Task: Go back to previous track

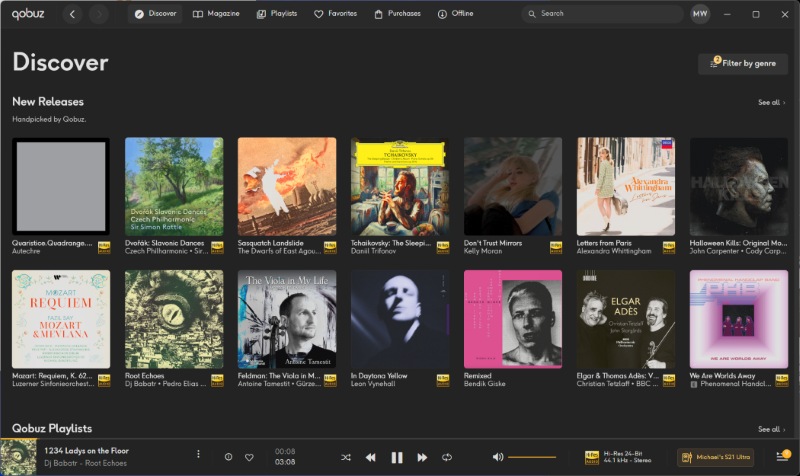Action: tap(370, 457)
